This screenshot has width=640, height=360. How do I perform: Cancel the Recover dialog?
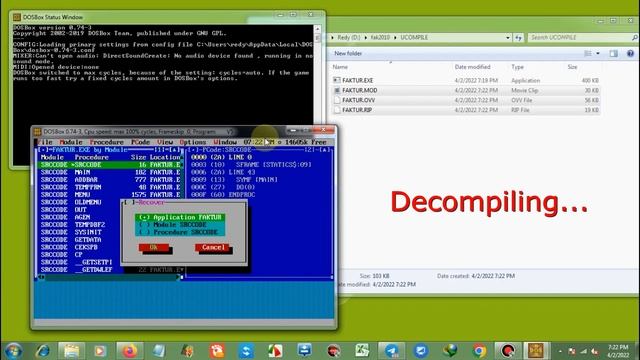(213, 247)
